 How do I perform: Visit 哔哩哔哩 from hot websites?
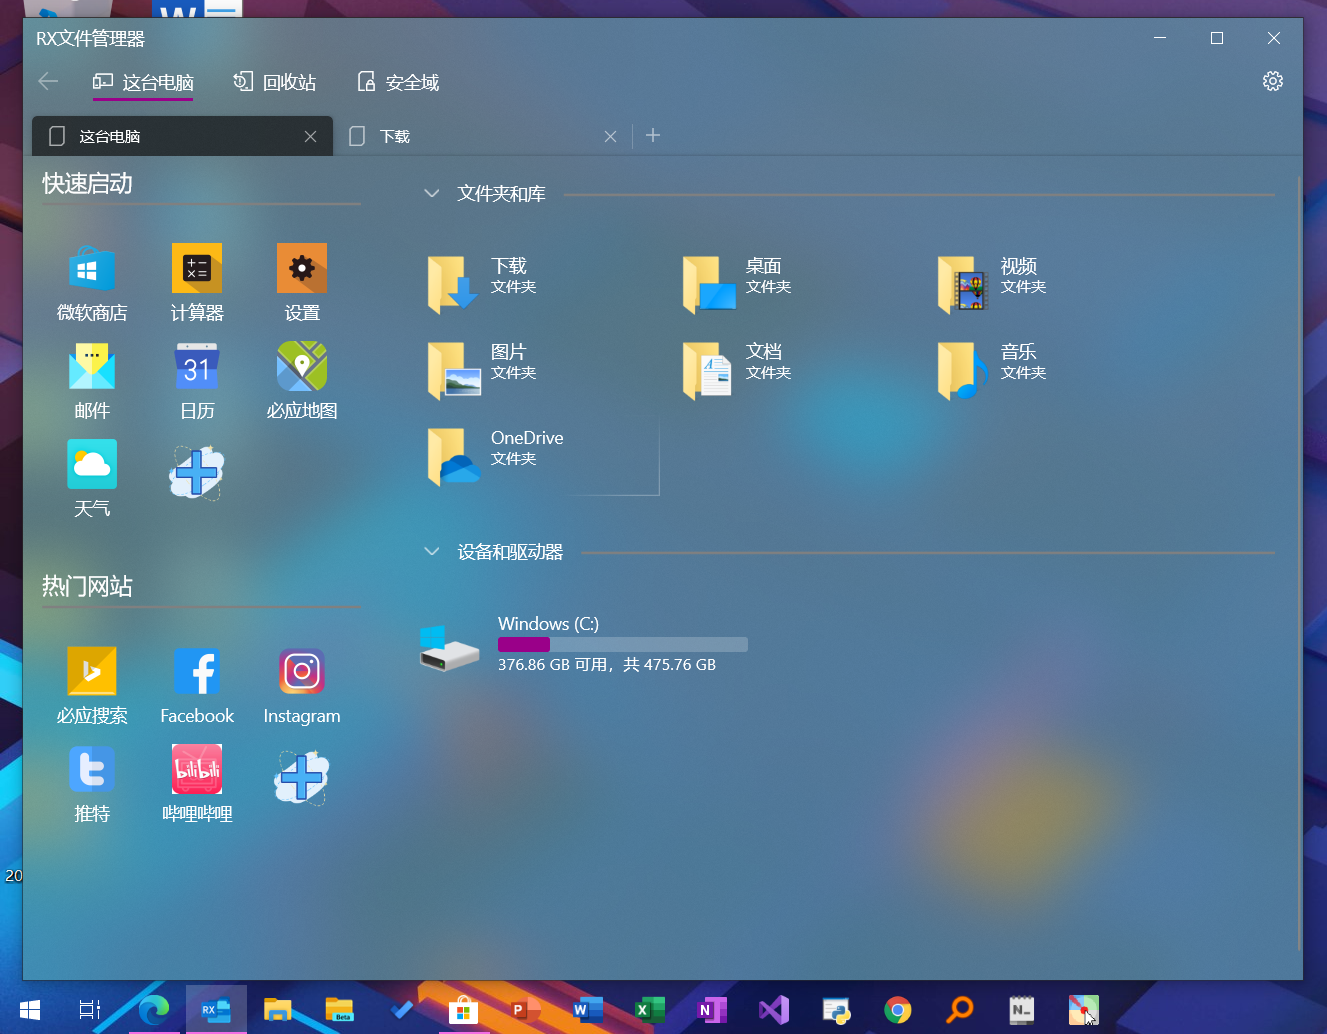pos(196,769)
